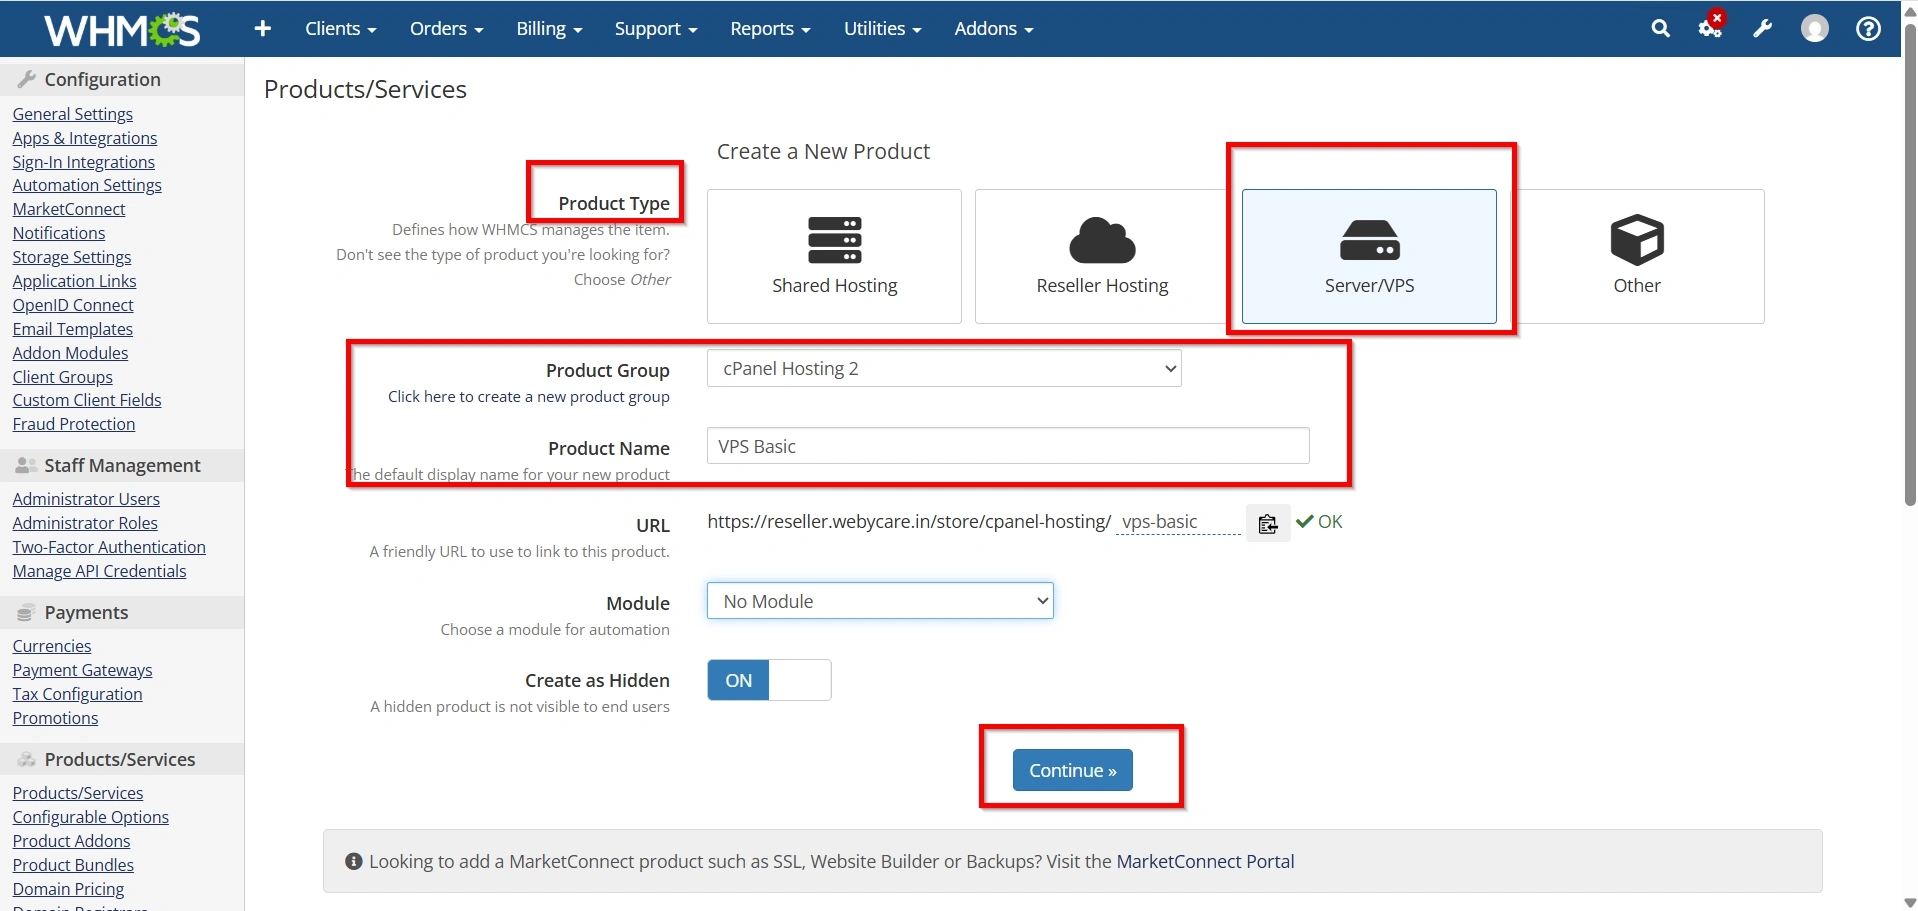The image size is (1918, 911).
Task: Open Automation Settings sidebar link
Action: pyautogui.click(x=87, y=185)
